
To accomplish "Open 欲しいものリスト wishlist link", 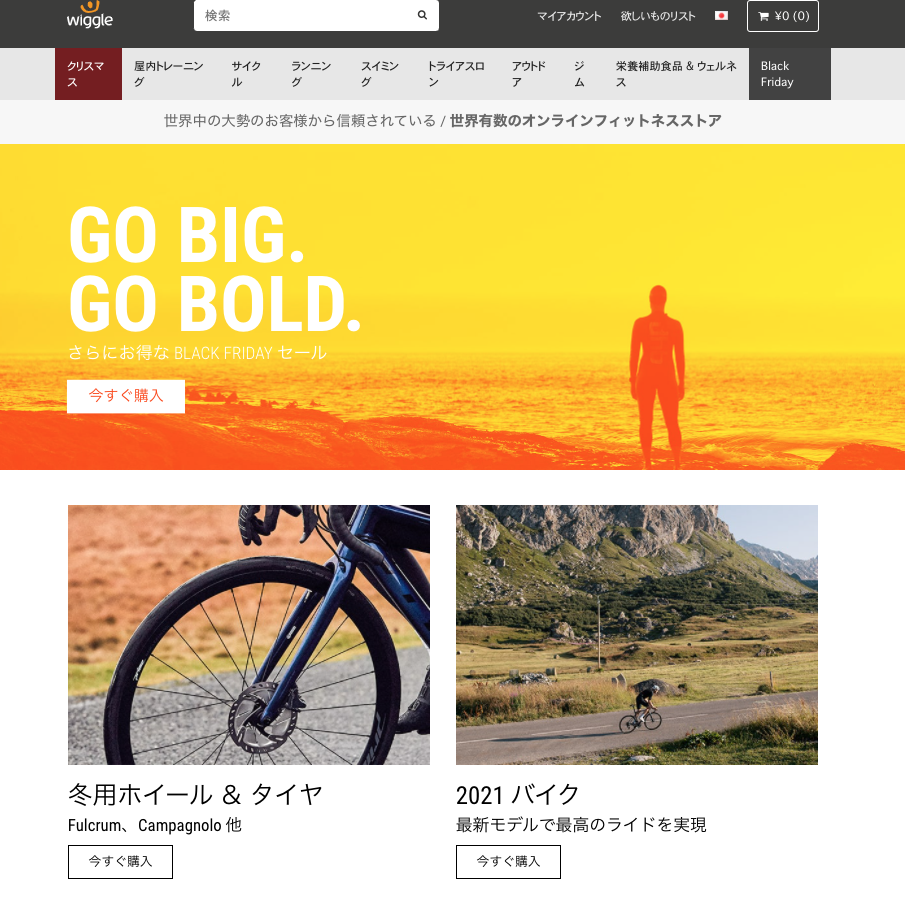I will tap(658, 16).
